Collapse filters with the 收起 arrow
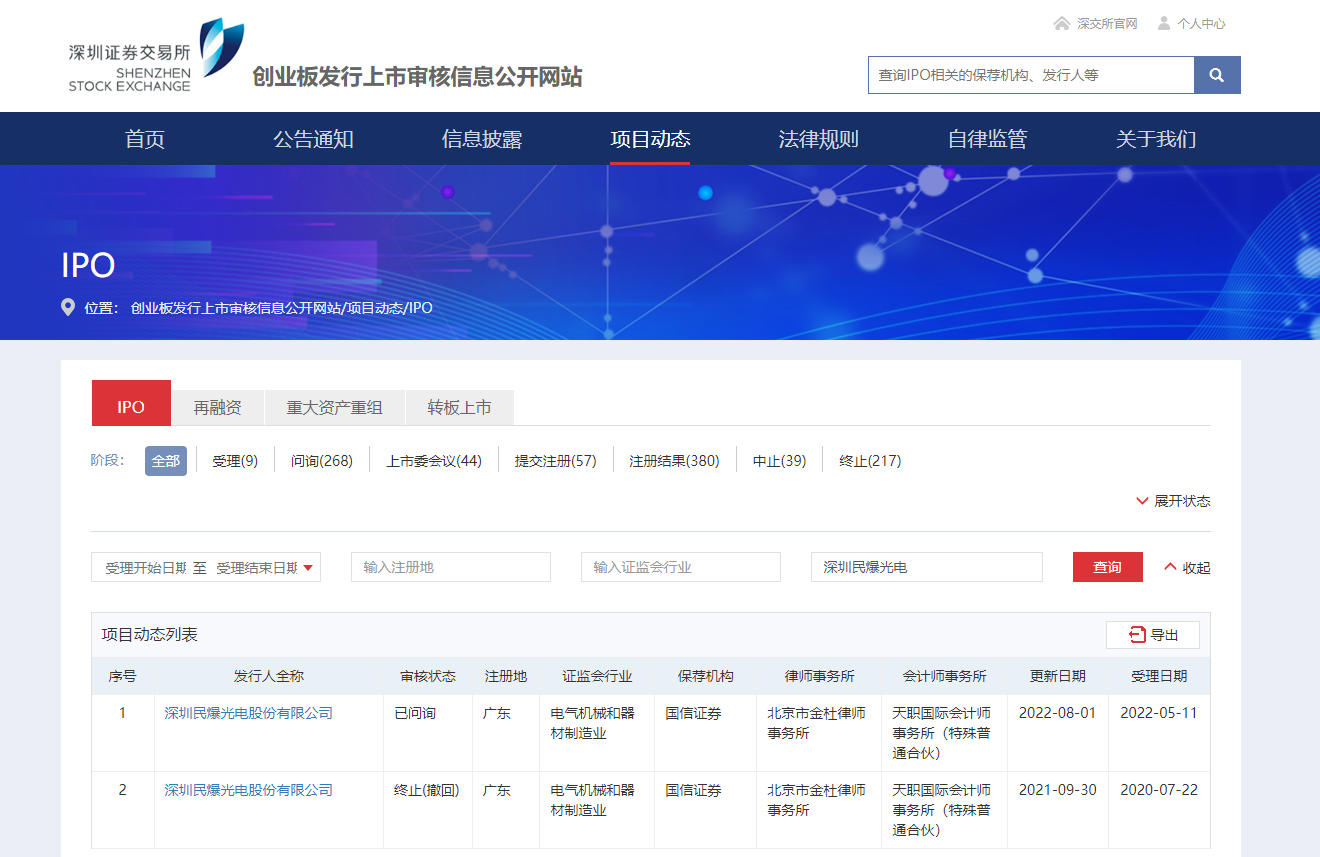The image size is (1320, 857). coord(1187,567)
